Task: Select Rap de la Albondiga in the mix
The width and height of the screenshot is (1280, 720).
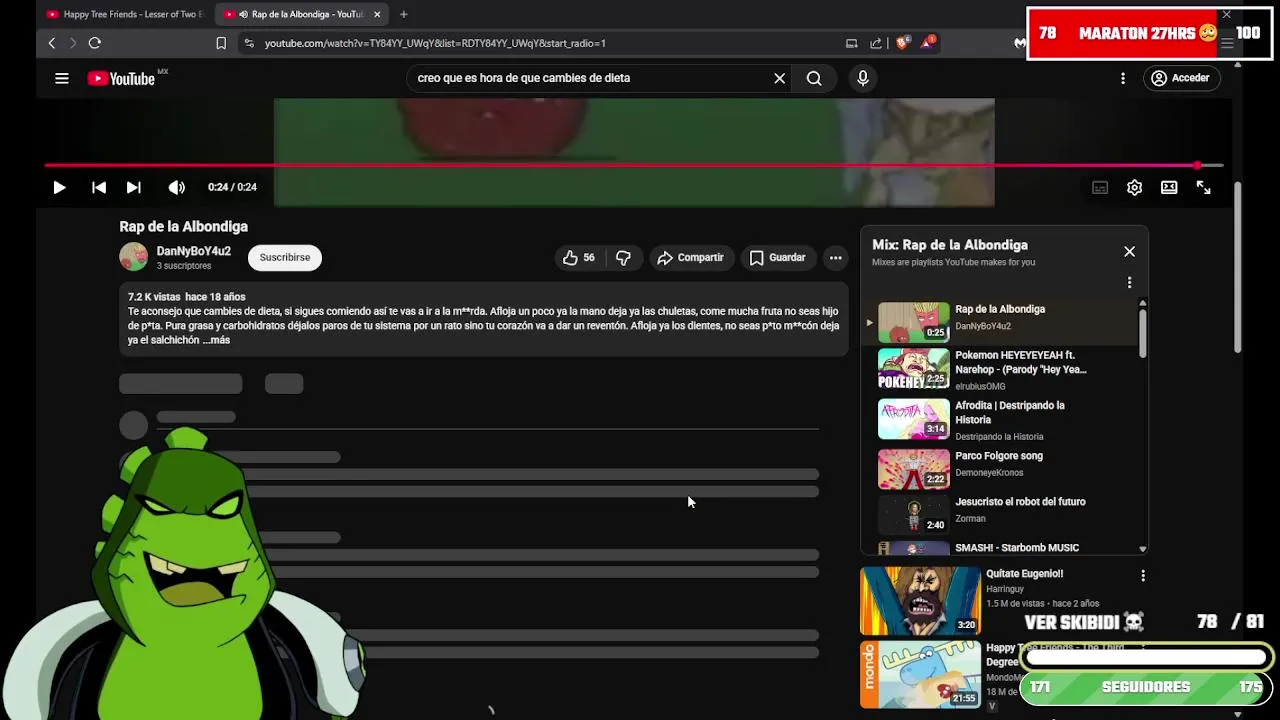Action: (1000, 322)
